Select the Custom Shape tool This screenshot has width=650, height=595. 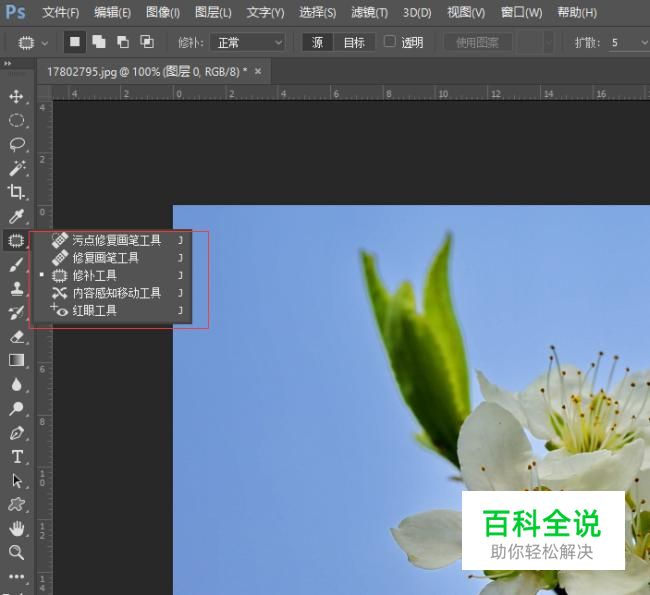tap(16, 504)
